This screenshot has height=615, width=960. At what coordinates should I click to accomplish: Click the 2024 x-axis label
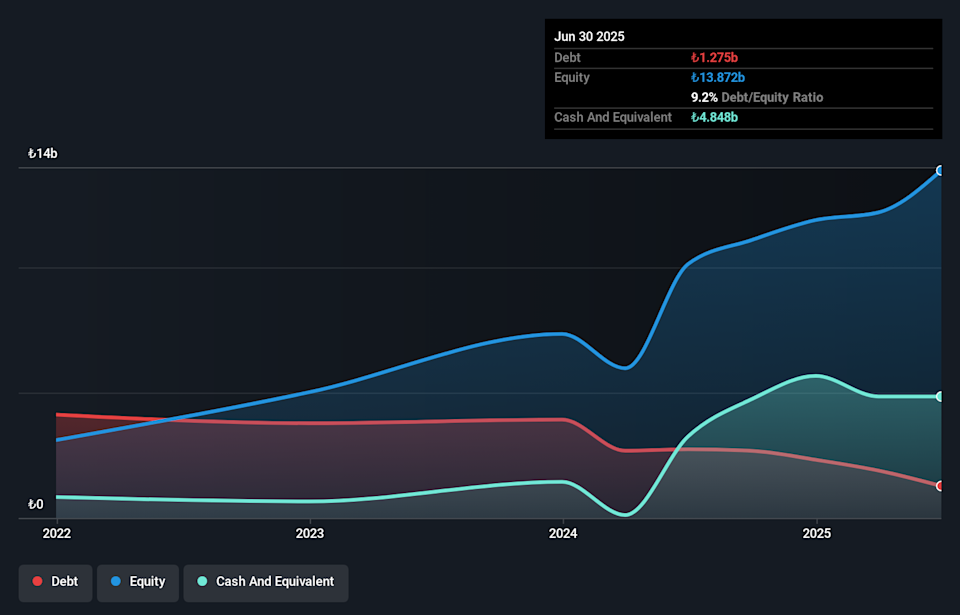563,533
